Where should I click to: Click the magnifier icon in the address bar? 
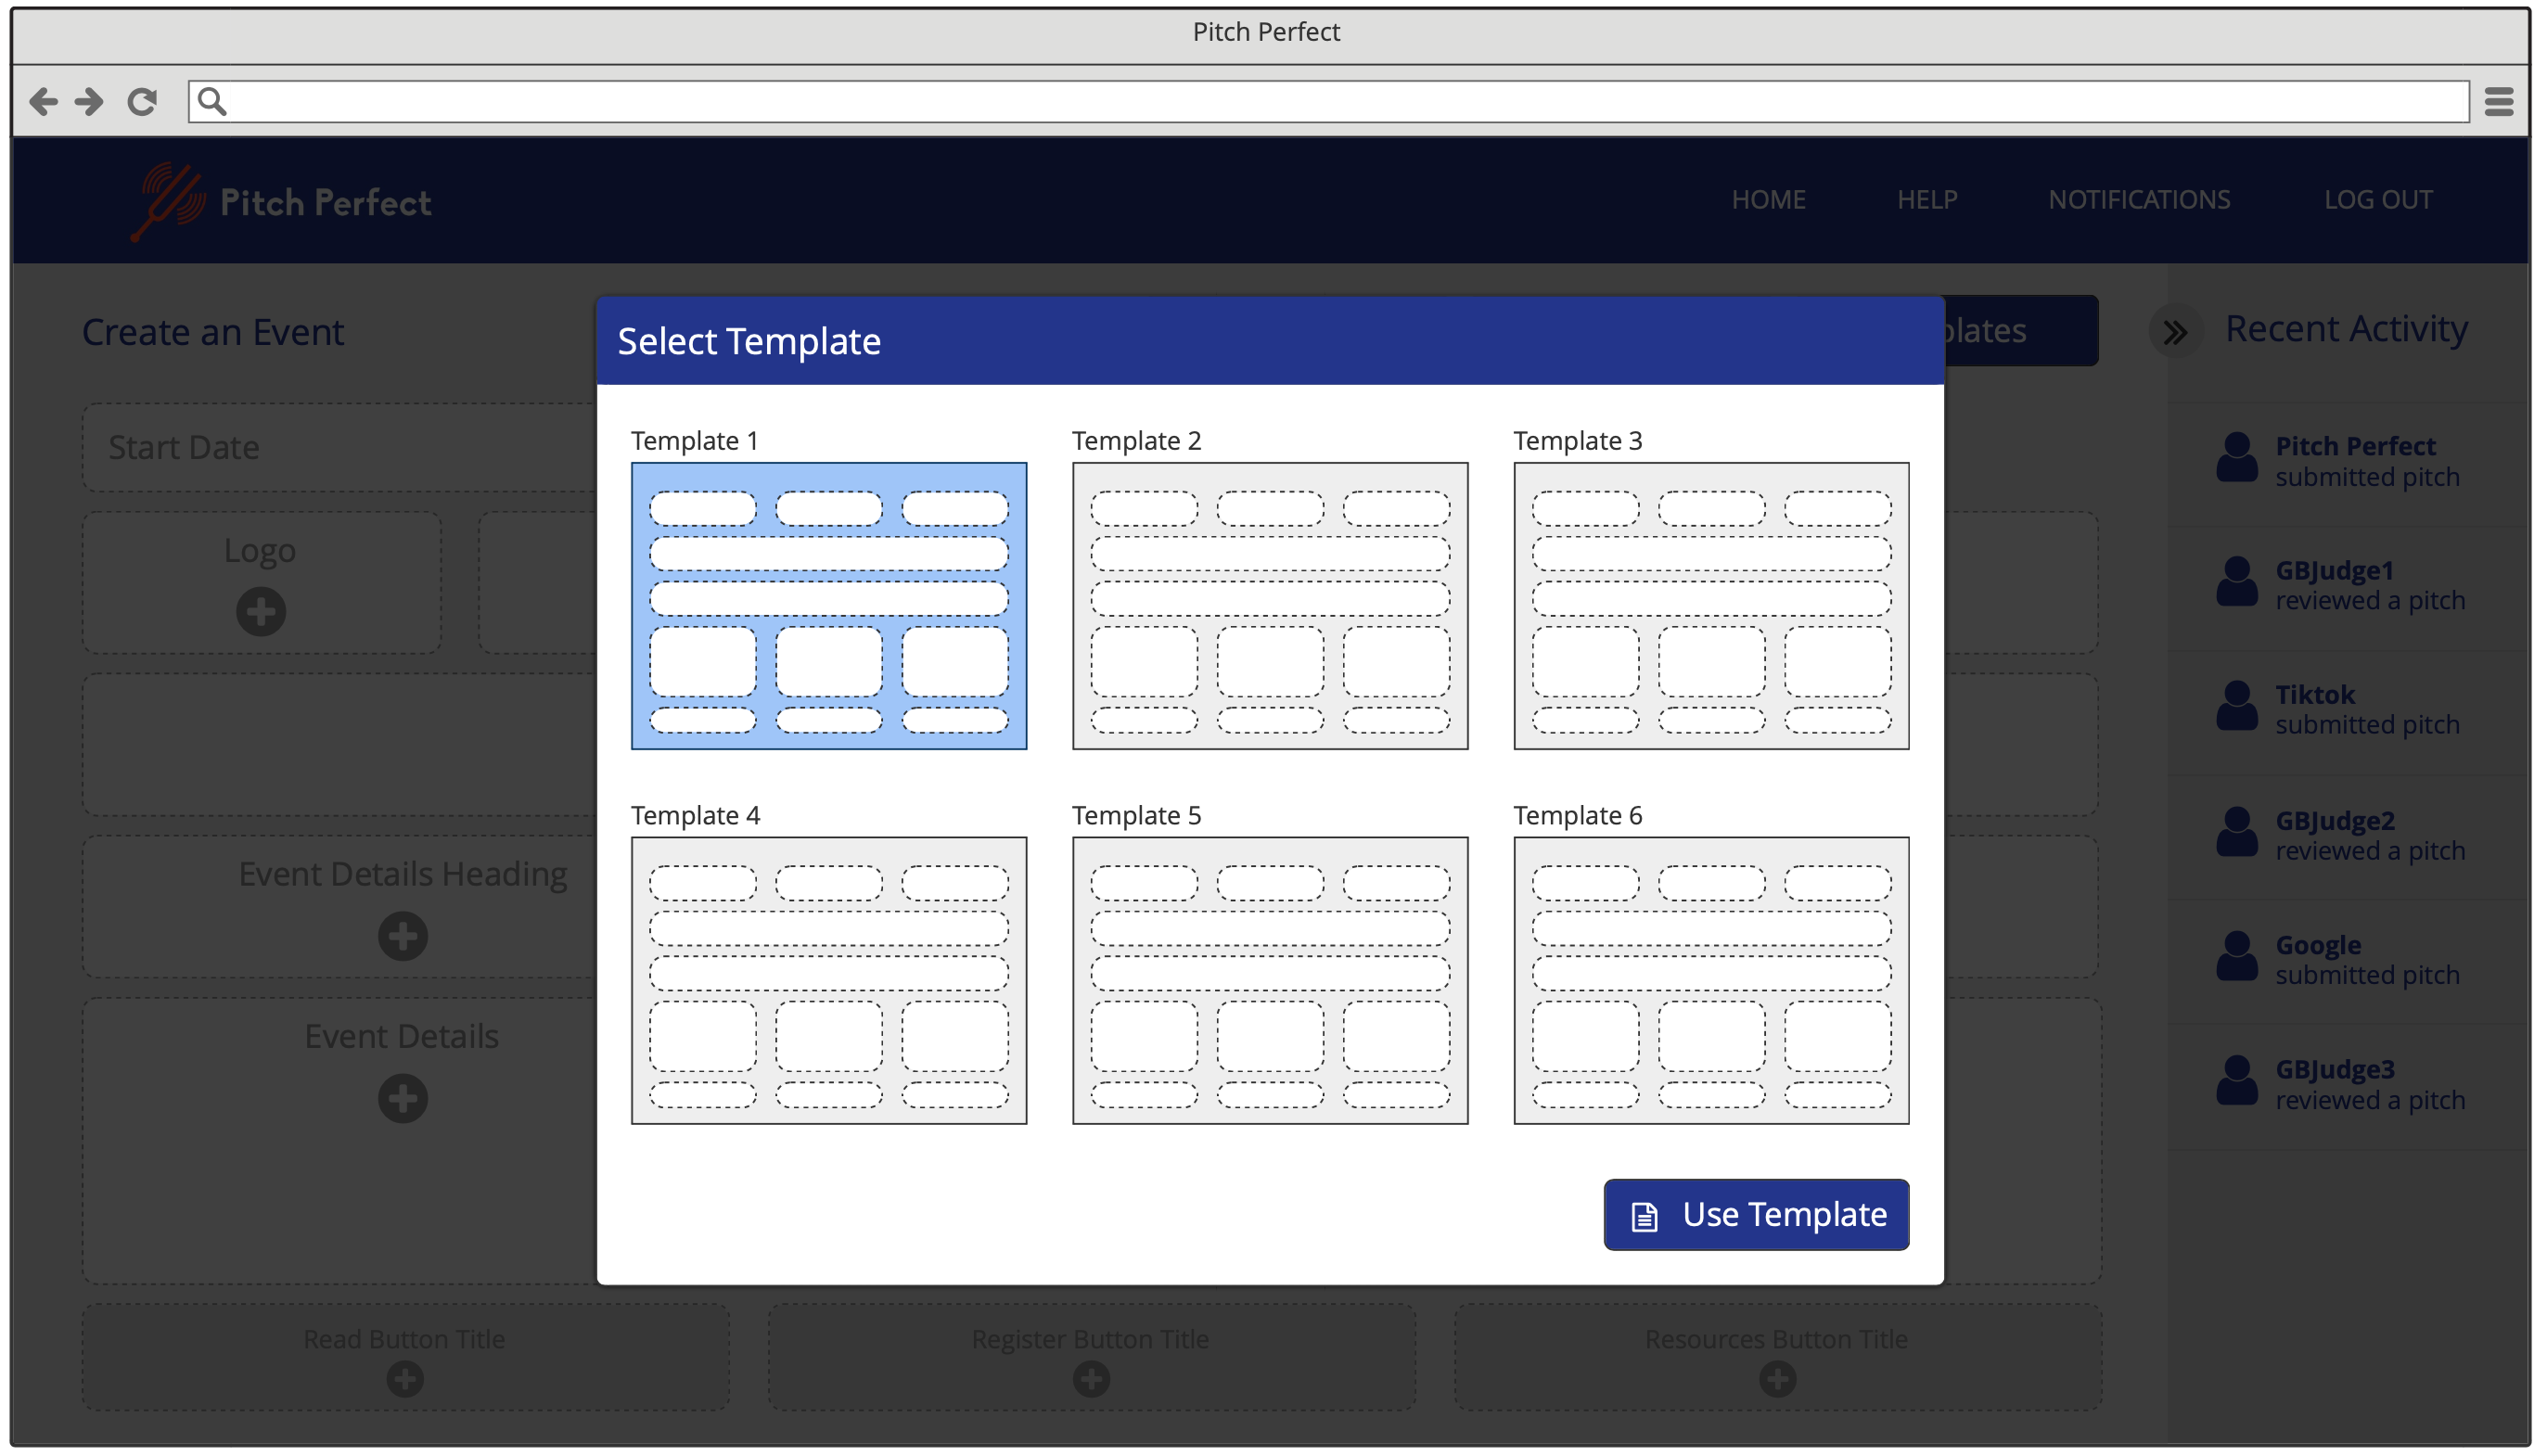(x=212, y=101)
